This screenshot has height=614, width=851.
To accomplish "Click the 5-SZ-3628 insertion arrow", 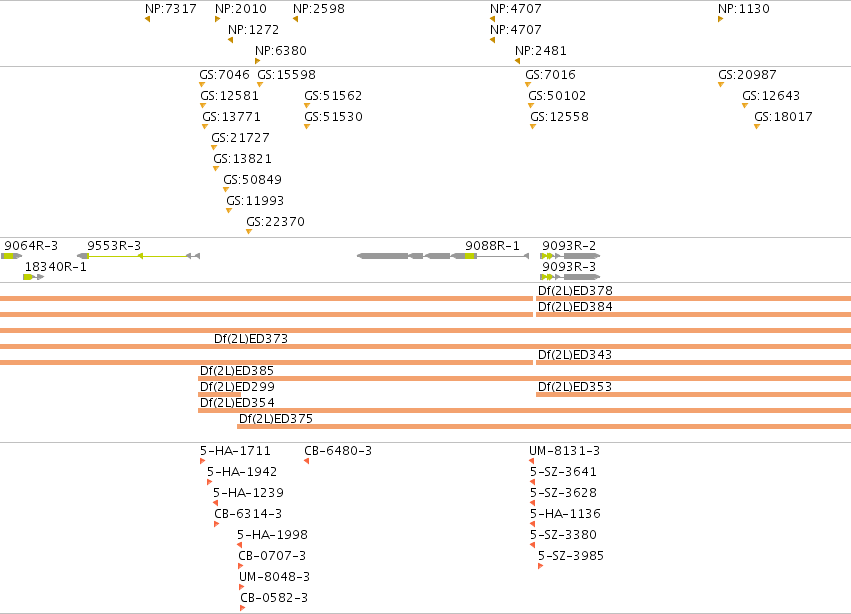I will tap(532, 503).
